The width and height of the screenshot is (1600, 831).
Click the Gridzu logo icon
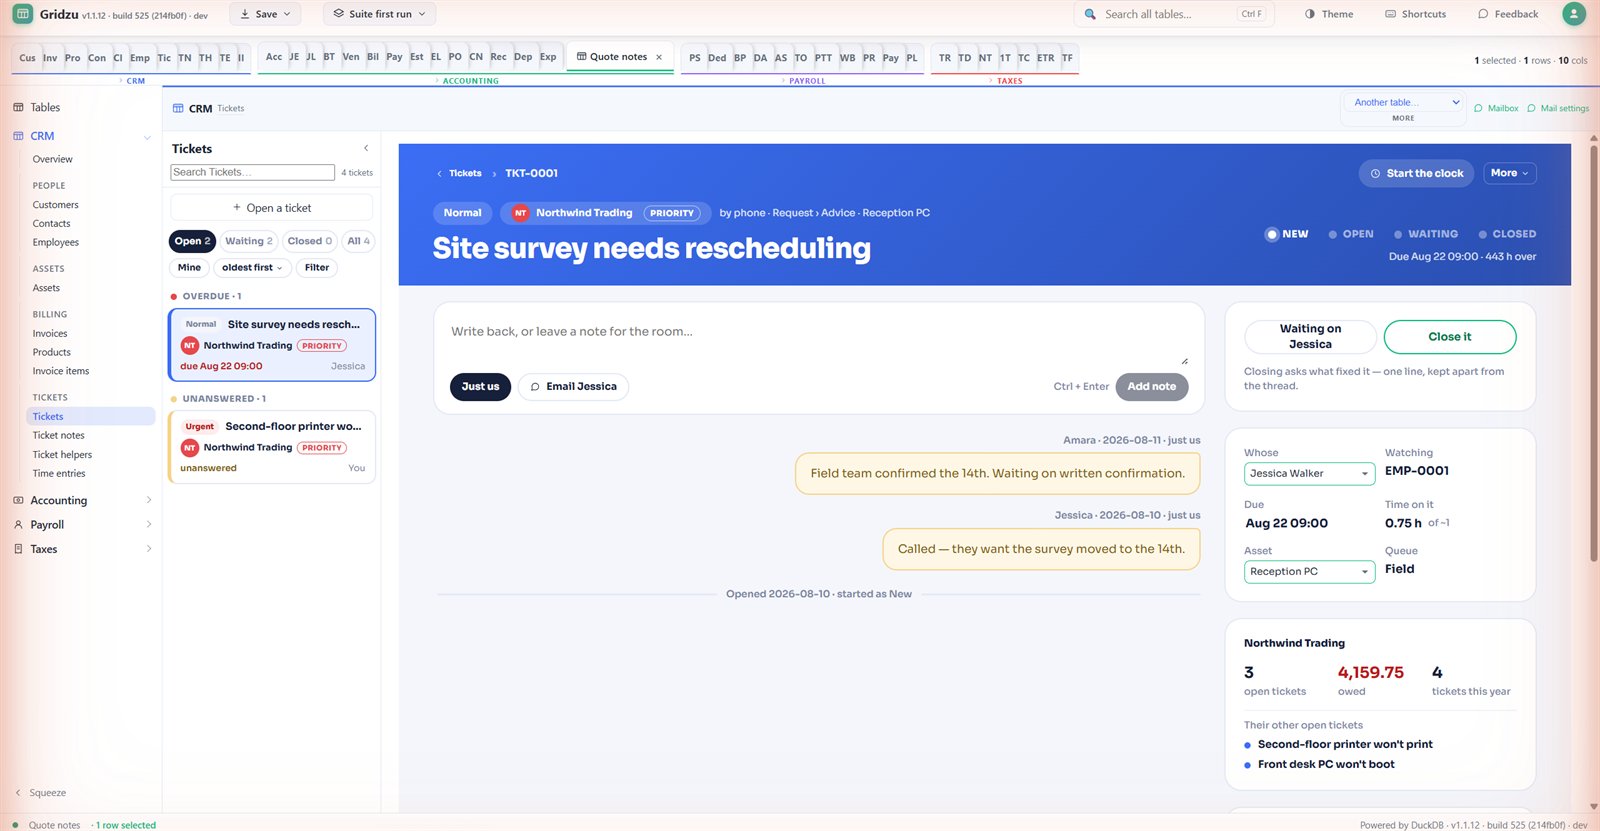click(22, 14)
